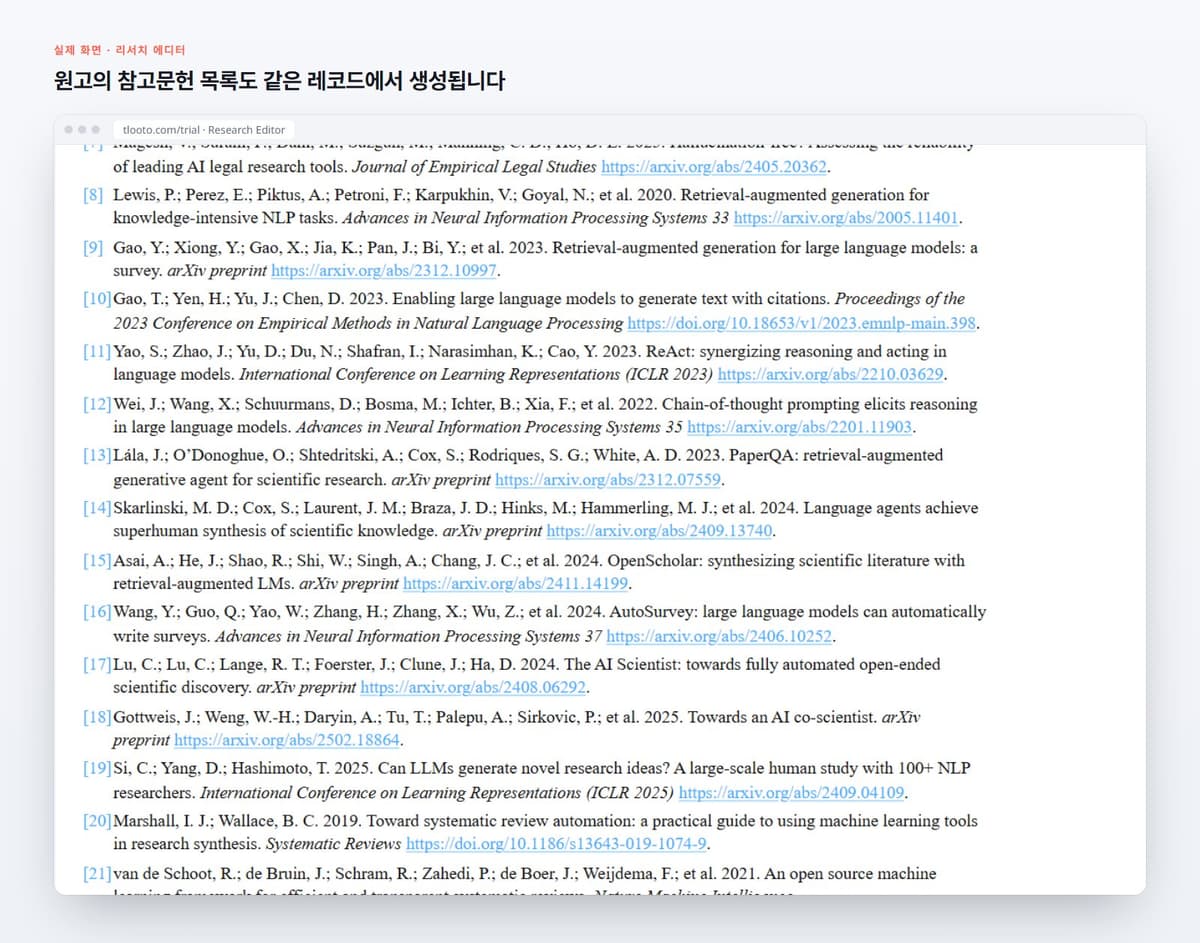
Task: Click reference number [8]
Action: tap(93, 195)
